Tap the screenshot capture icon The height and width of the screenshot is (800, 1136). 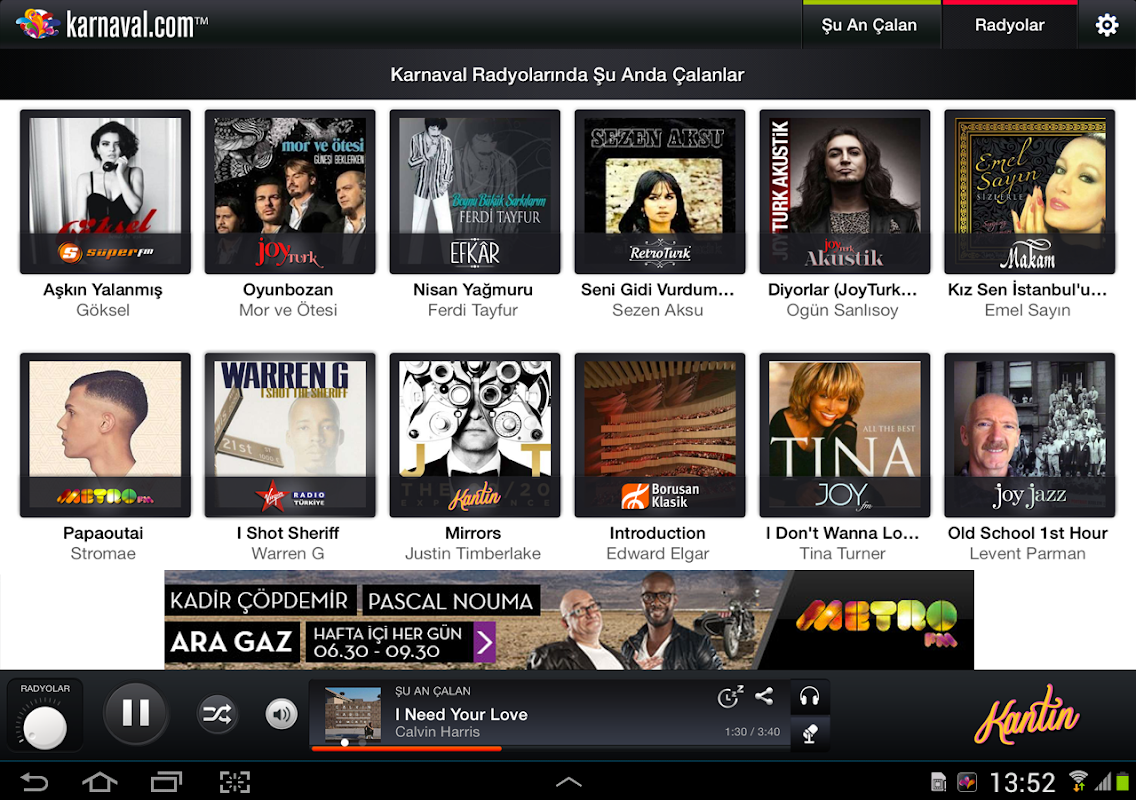point(235,782)
